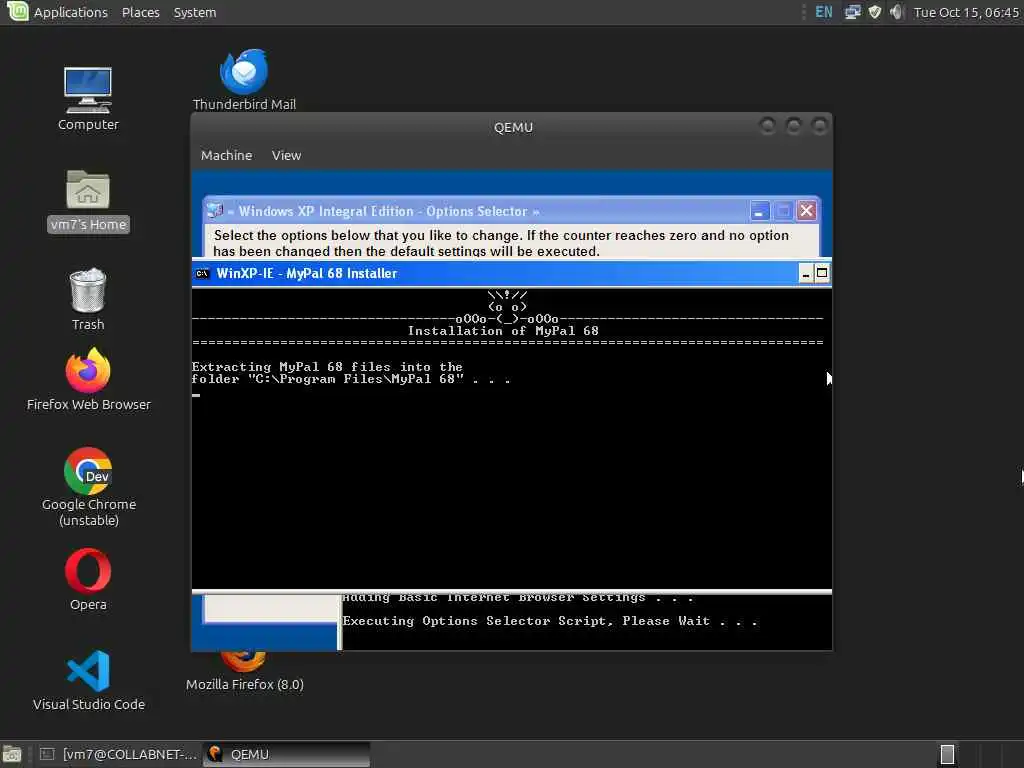Screen dimensions: 1024x768
Task: Click the QEMU window title bar
Action: 513,127
